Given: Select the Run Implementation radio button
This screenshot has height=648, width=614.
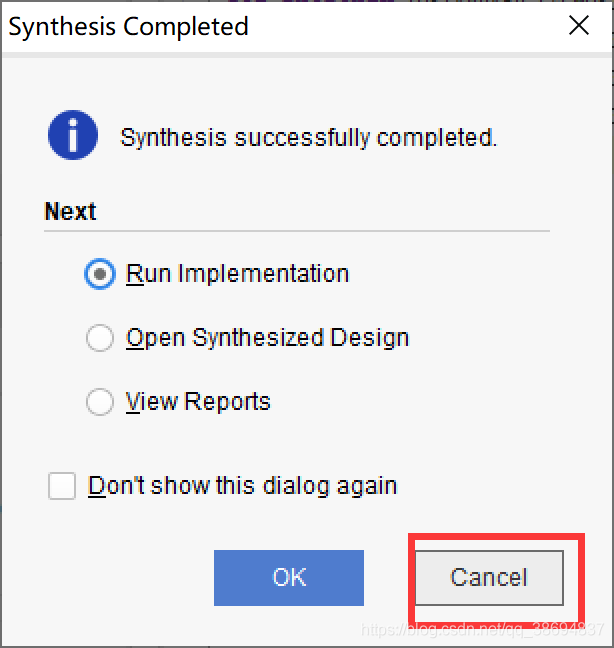Looking at the screenshot, I should pos(100,274).
